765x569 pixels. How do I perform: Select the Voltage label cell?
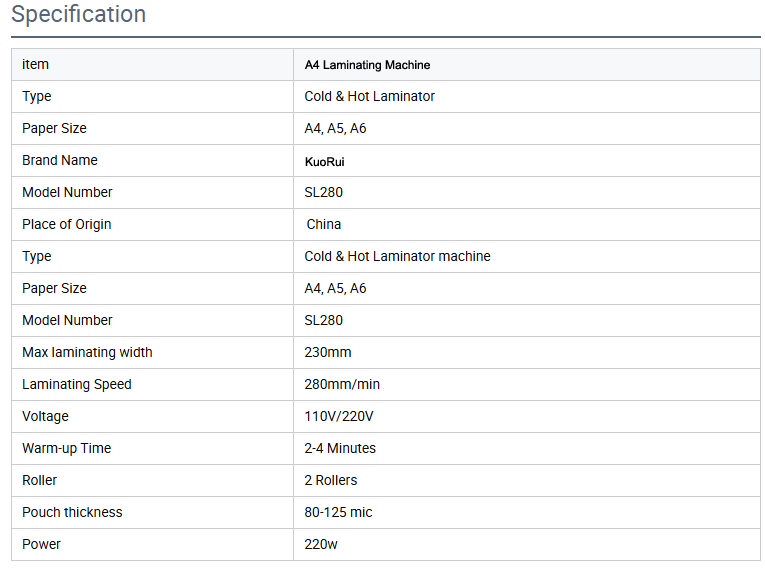click(45, 417)
